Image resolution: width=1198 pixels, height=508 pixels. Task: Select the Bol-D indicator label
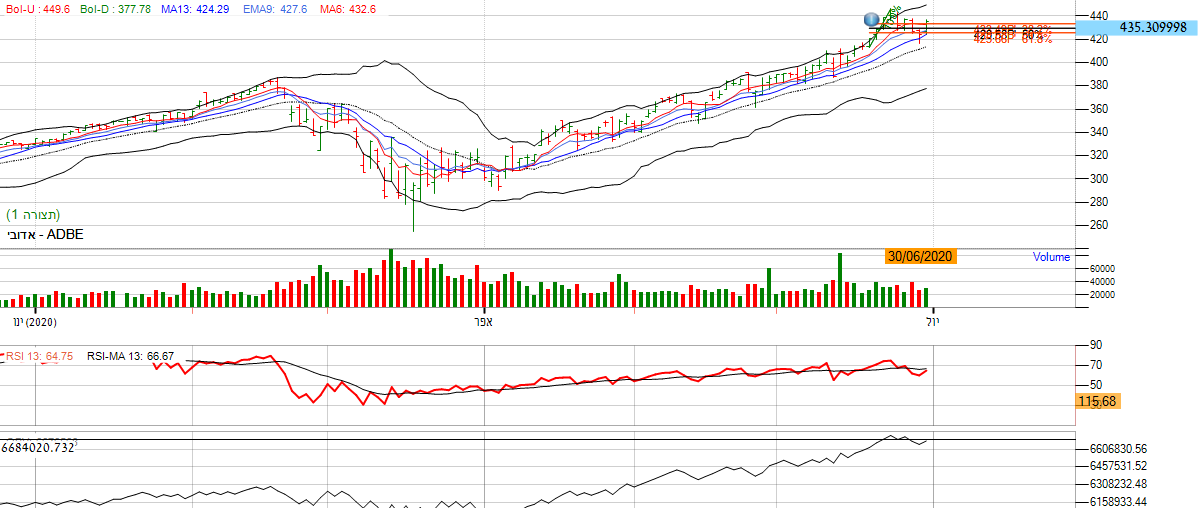tap(107, 9)
